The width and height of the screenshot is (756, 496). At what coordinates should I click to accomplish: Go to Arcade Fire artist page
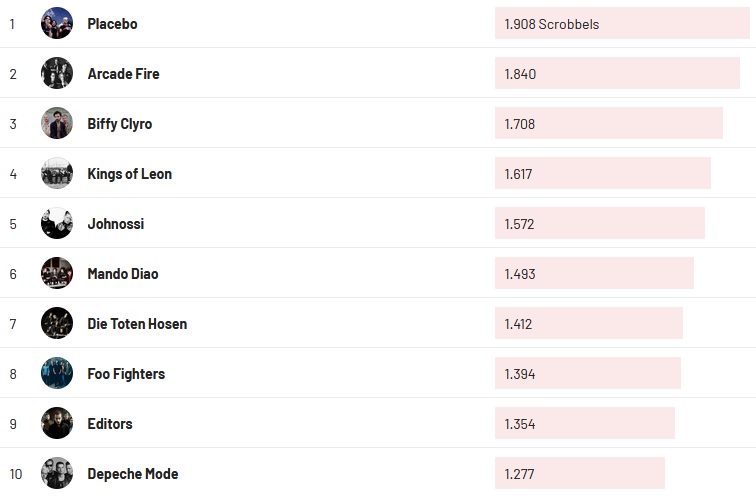coord(123,73)
